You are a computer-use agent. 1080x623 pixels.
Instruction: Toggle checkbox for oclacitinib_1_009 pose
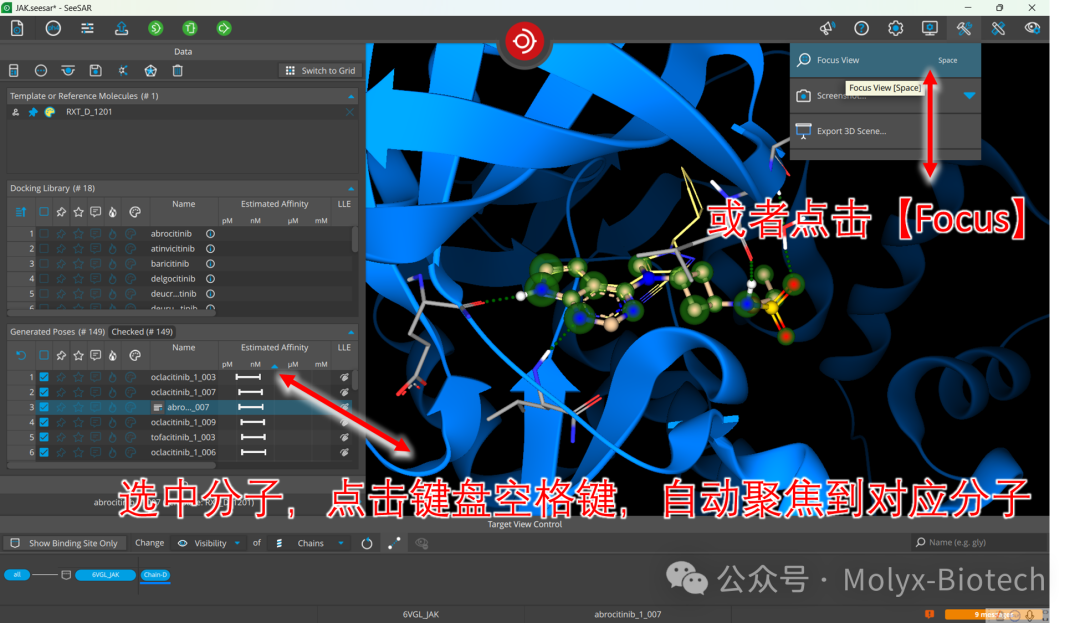(x=44, y=423)
